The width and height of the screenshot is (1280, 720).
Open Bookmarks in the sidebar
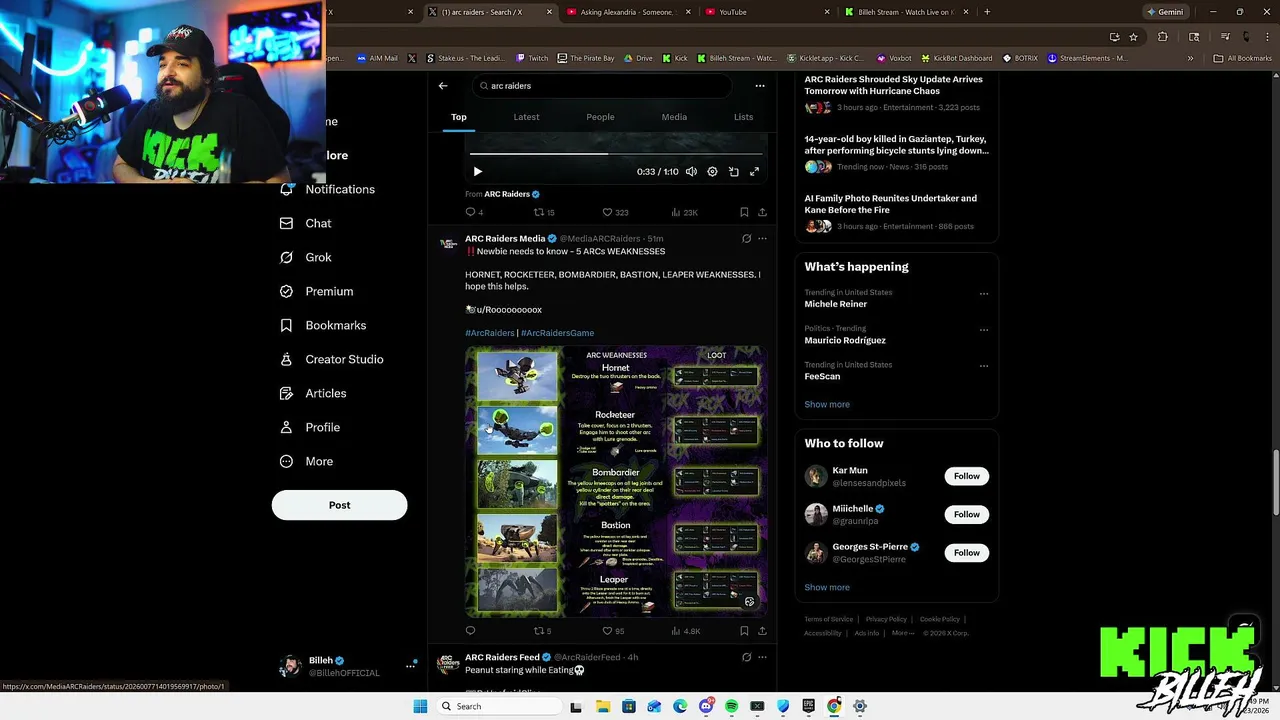323,325
